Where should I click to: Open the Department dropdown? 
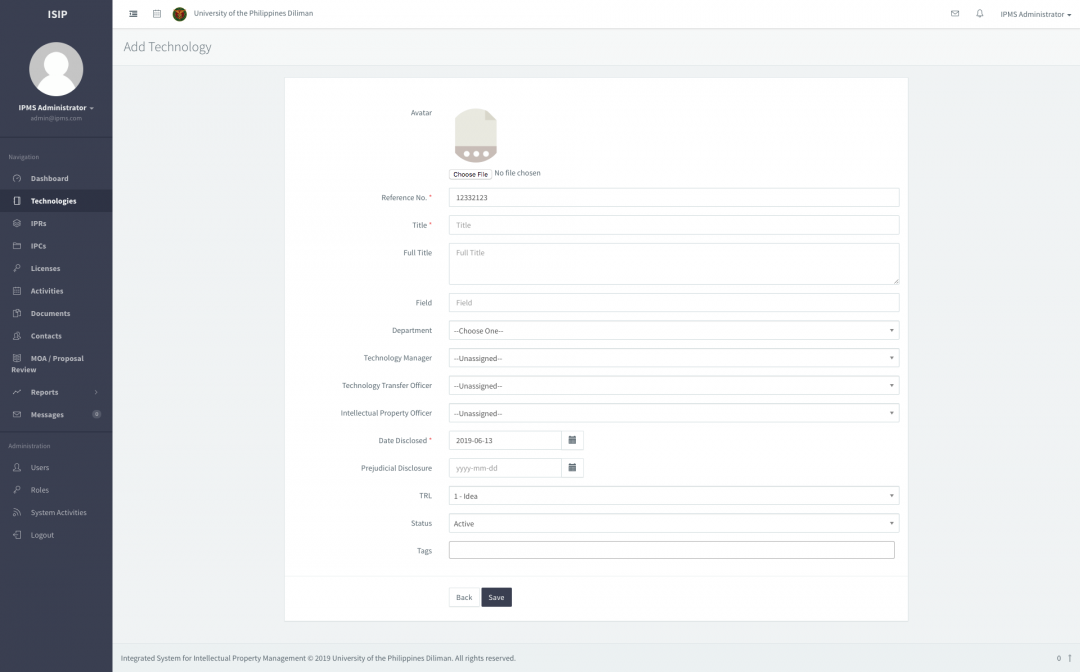pyautogui.click(x=674, y=330)
